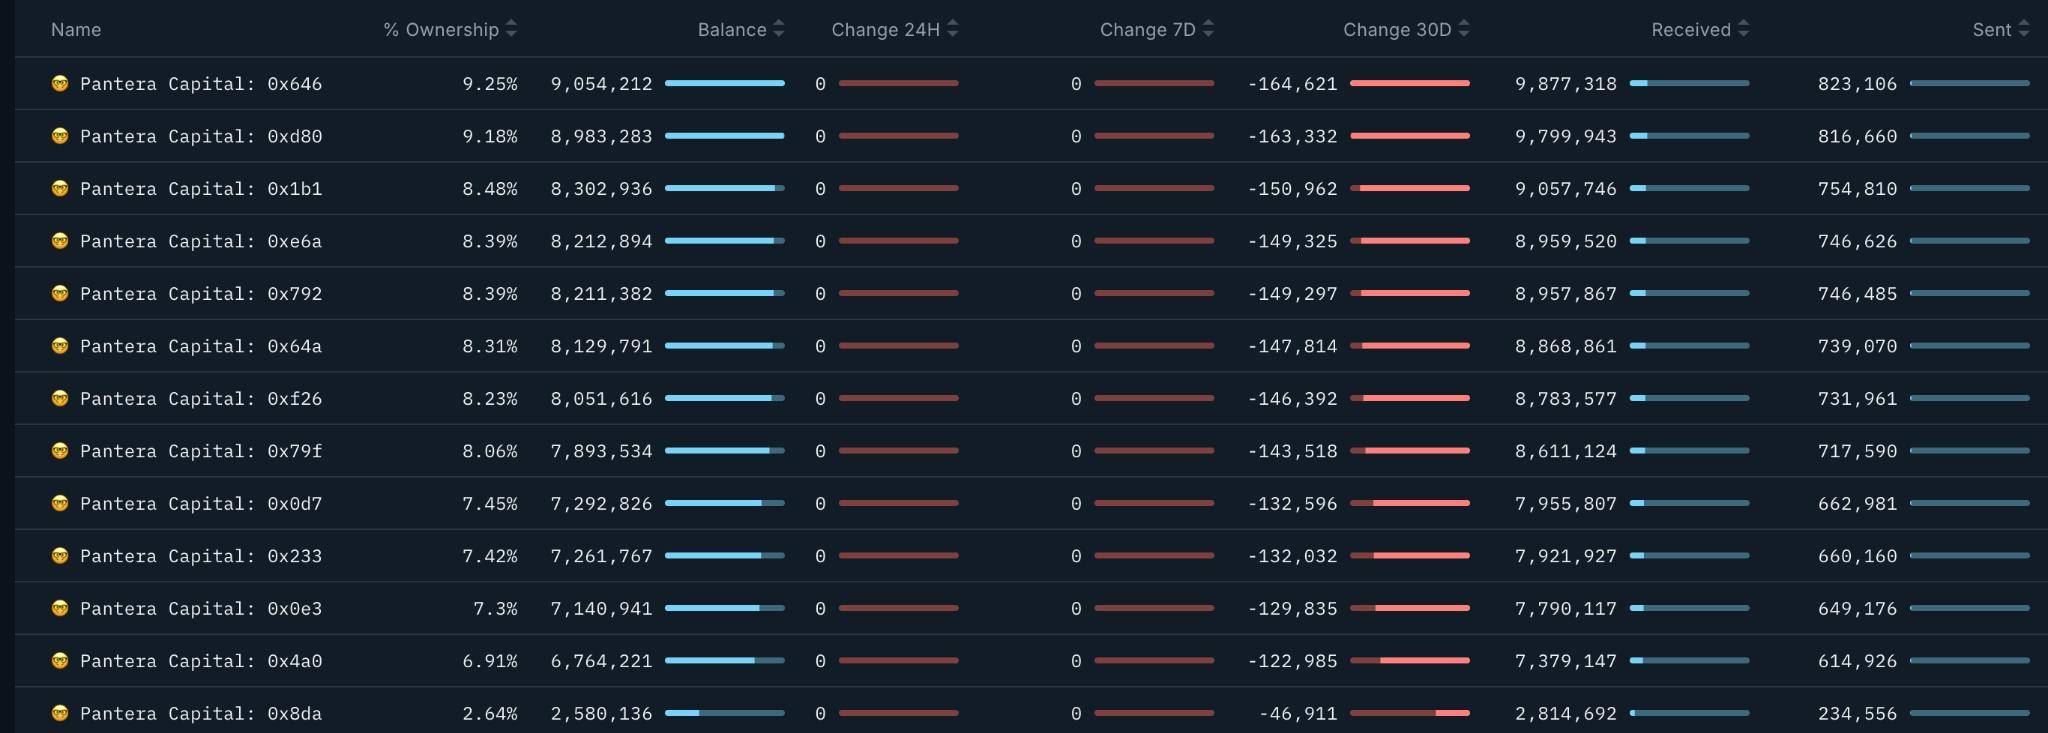Click the Name column header
Image resolution: width=2048 pixels, height=733 pixels.
(x=76, y=30)
